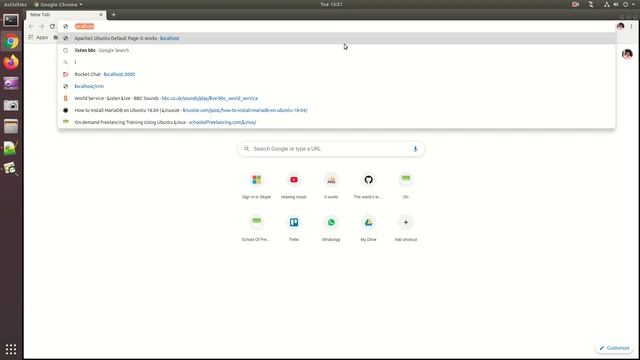Open the Sign in to Skype shortcut

tap(256, 186)
